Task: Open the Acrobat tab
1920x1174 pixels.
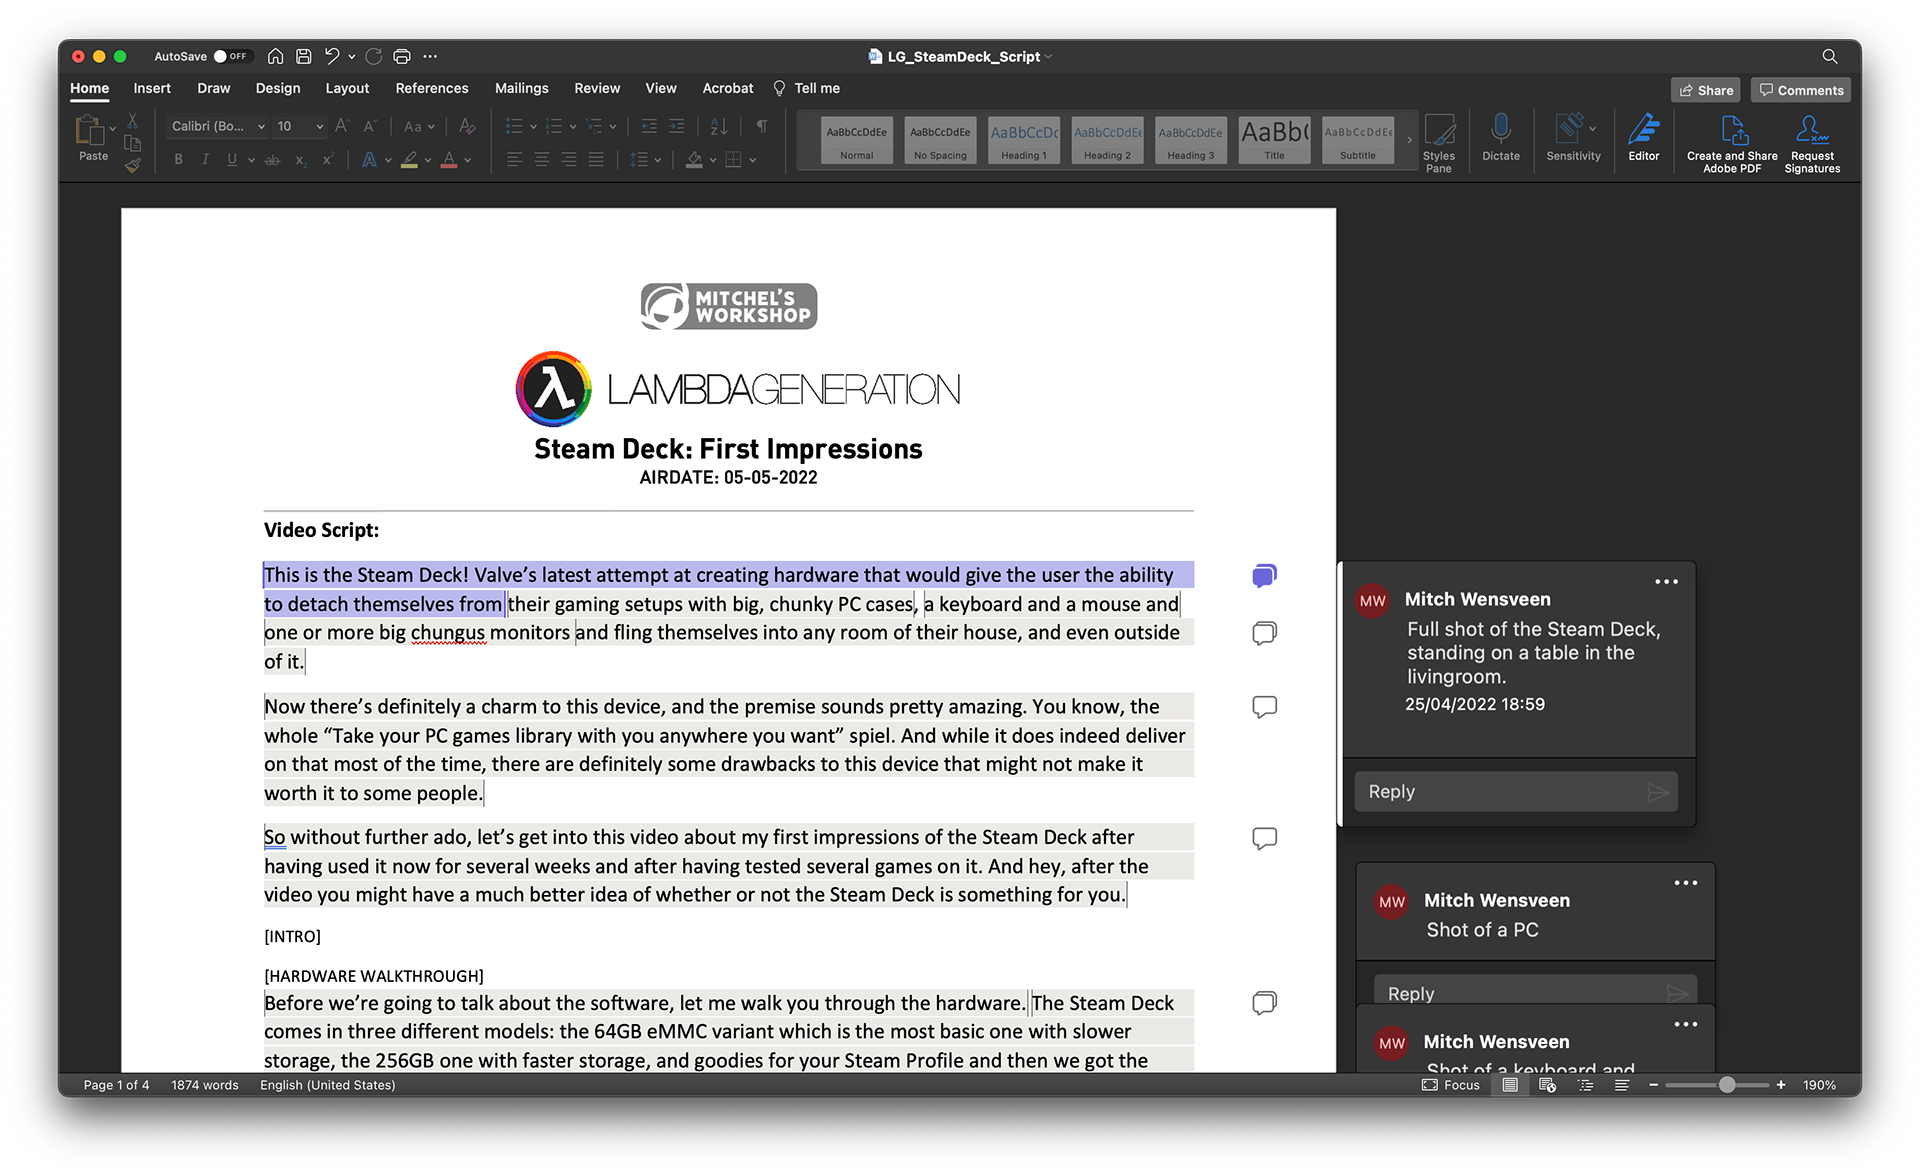Action: [x=728, y=88]
